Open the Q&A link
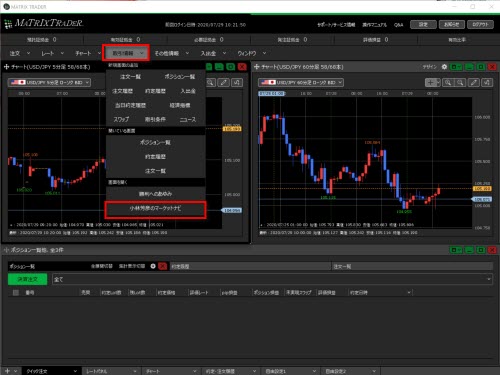This screenshot has width=500, height=375. tap(398, 25)
